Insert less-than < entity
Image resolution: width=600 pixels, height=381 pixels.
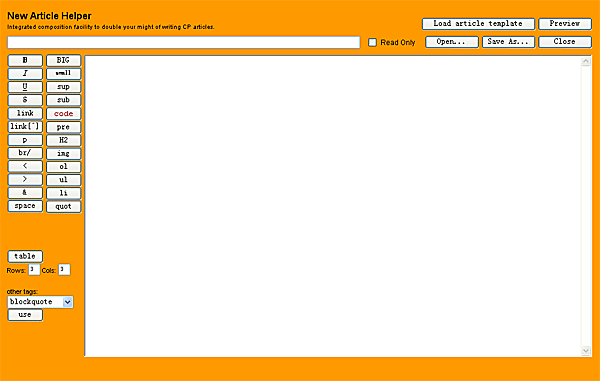(25, 166)
